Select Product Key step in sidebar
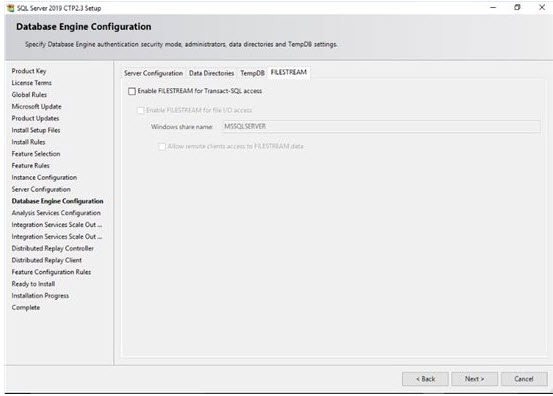The height and width of the screenshot is (396, 553). [x=29, y=71]
